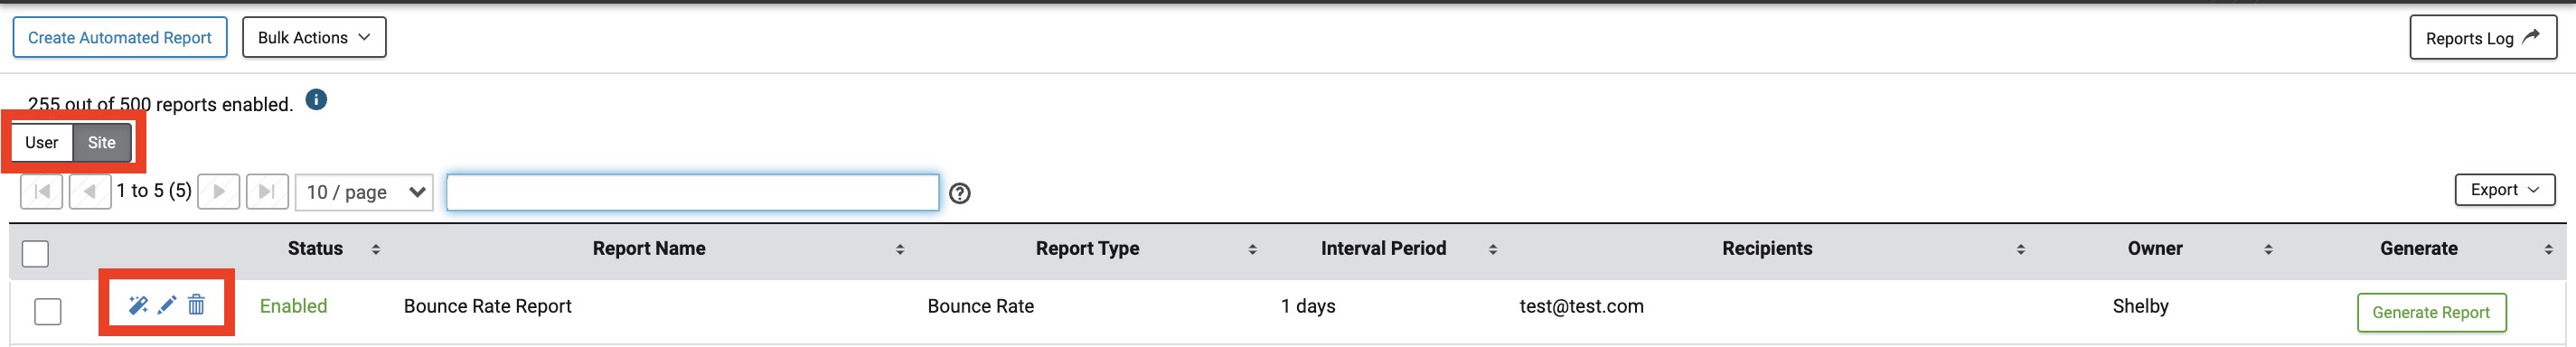The height and width of the screenshot is (347, 2576).
Task: Expand the Export dropdown menu
Action: (2504, 189)
